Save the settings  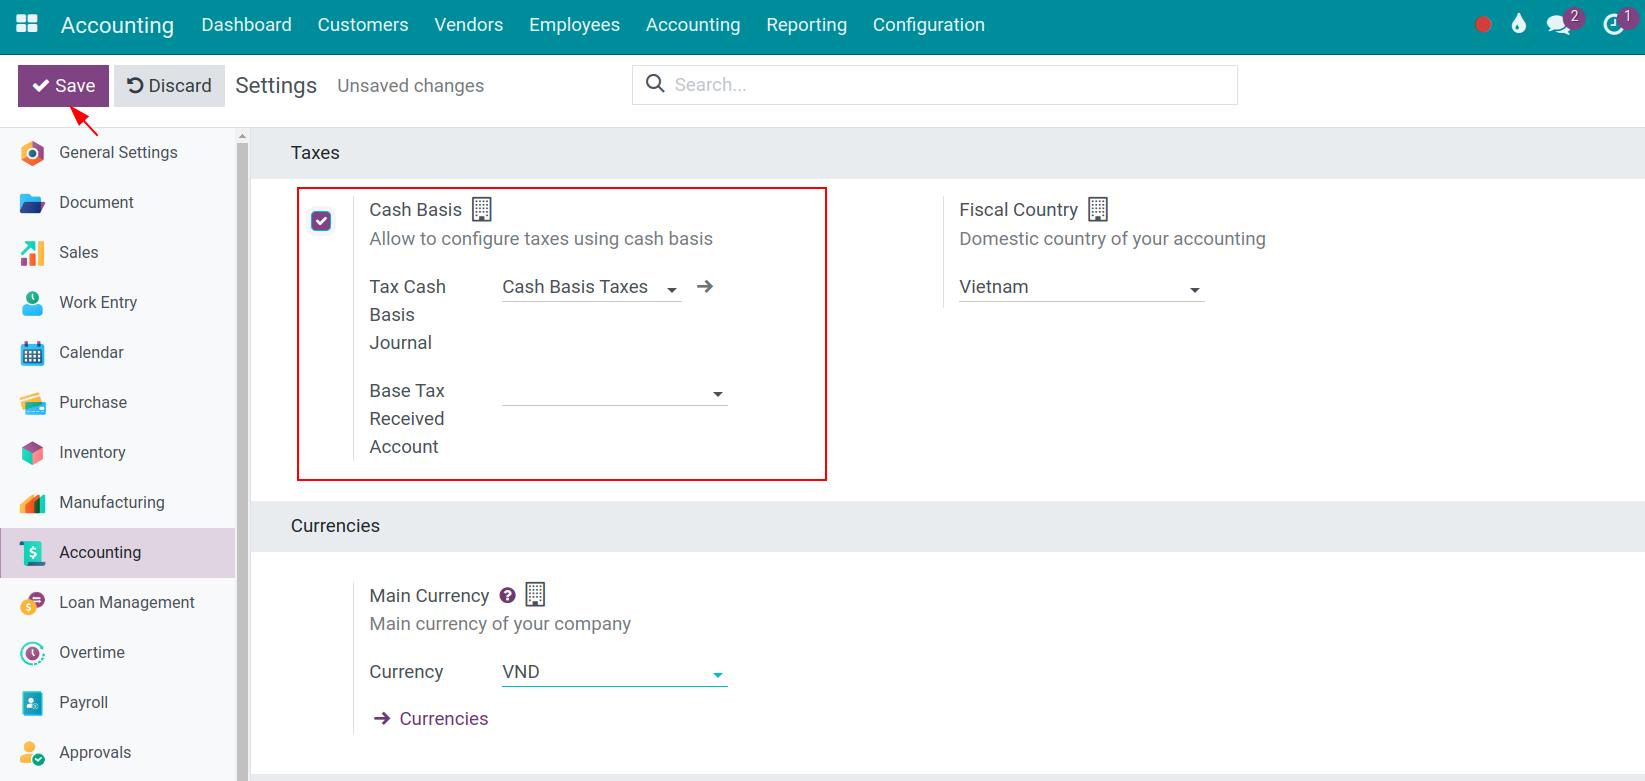63,86
